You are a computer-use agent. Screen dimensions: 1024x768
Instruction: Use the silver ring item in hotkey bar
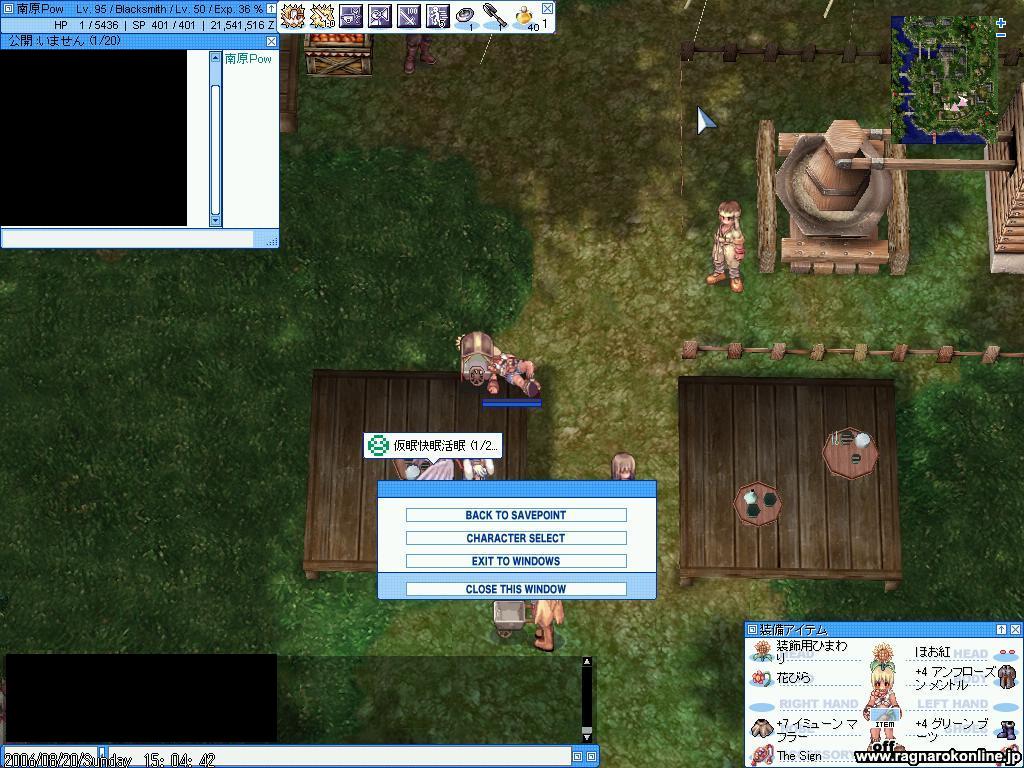coord(466,17)
